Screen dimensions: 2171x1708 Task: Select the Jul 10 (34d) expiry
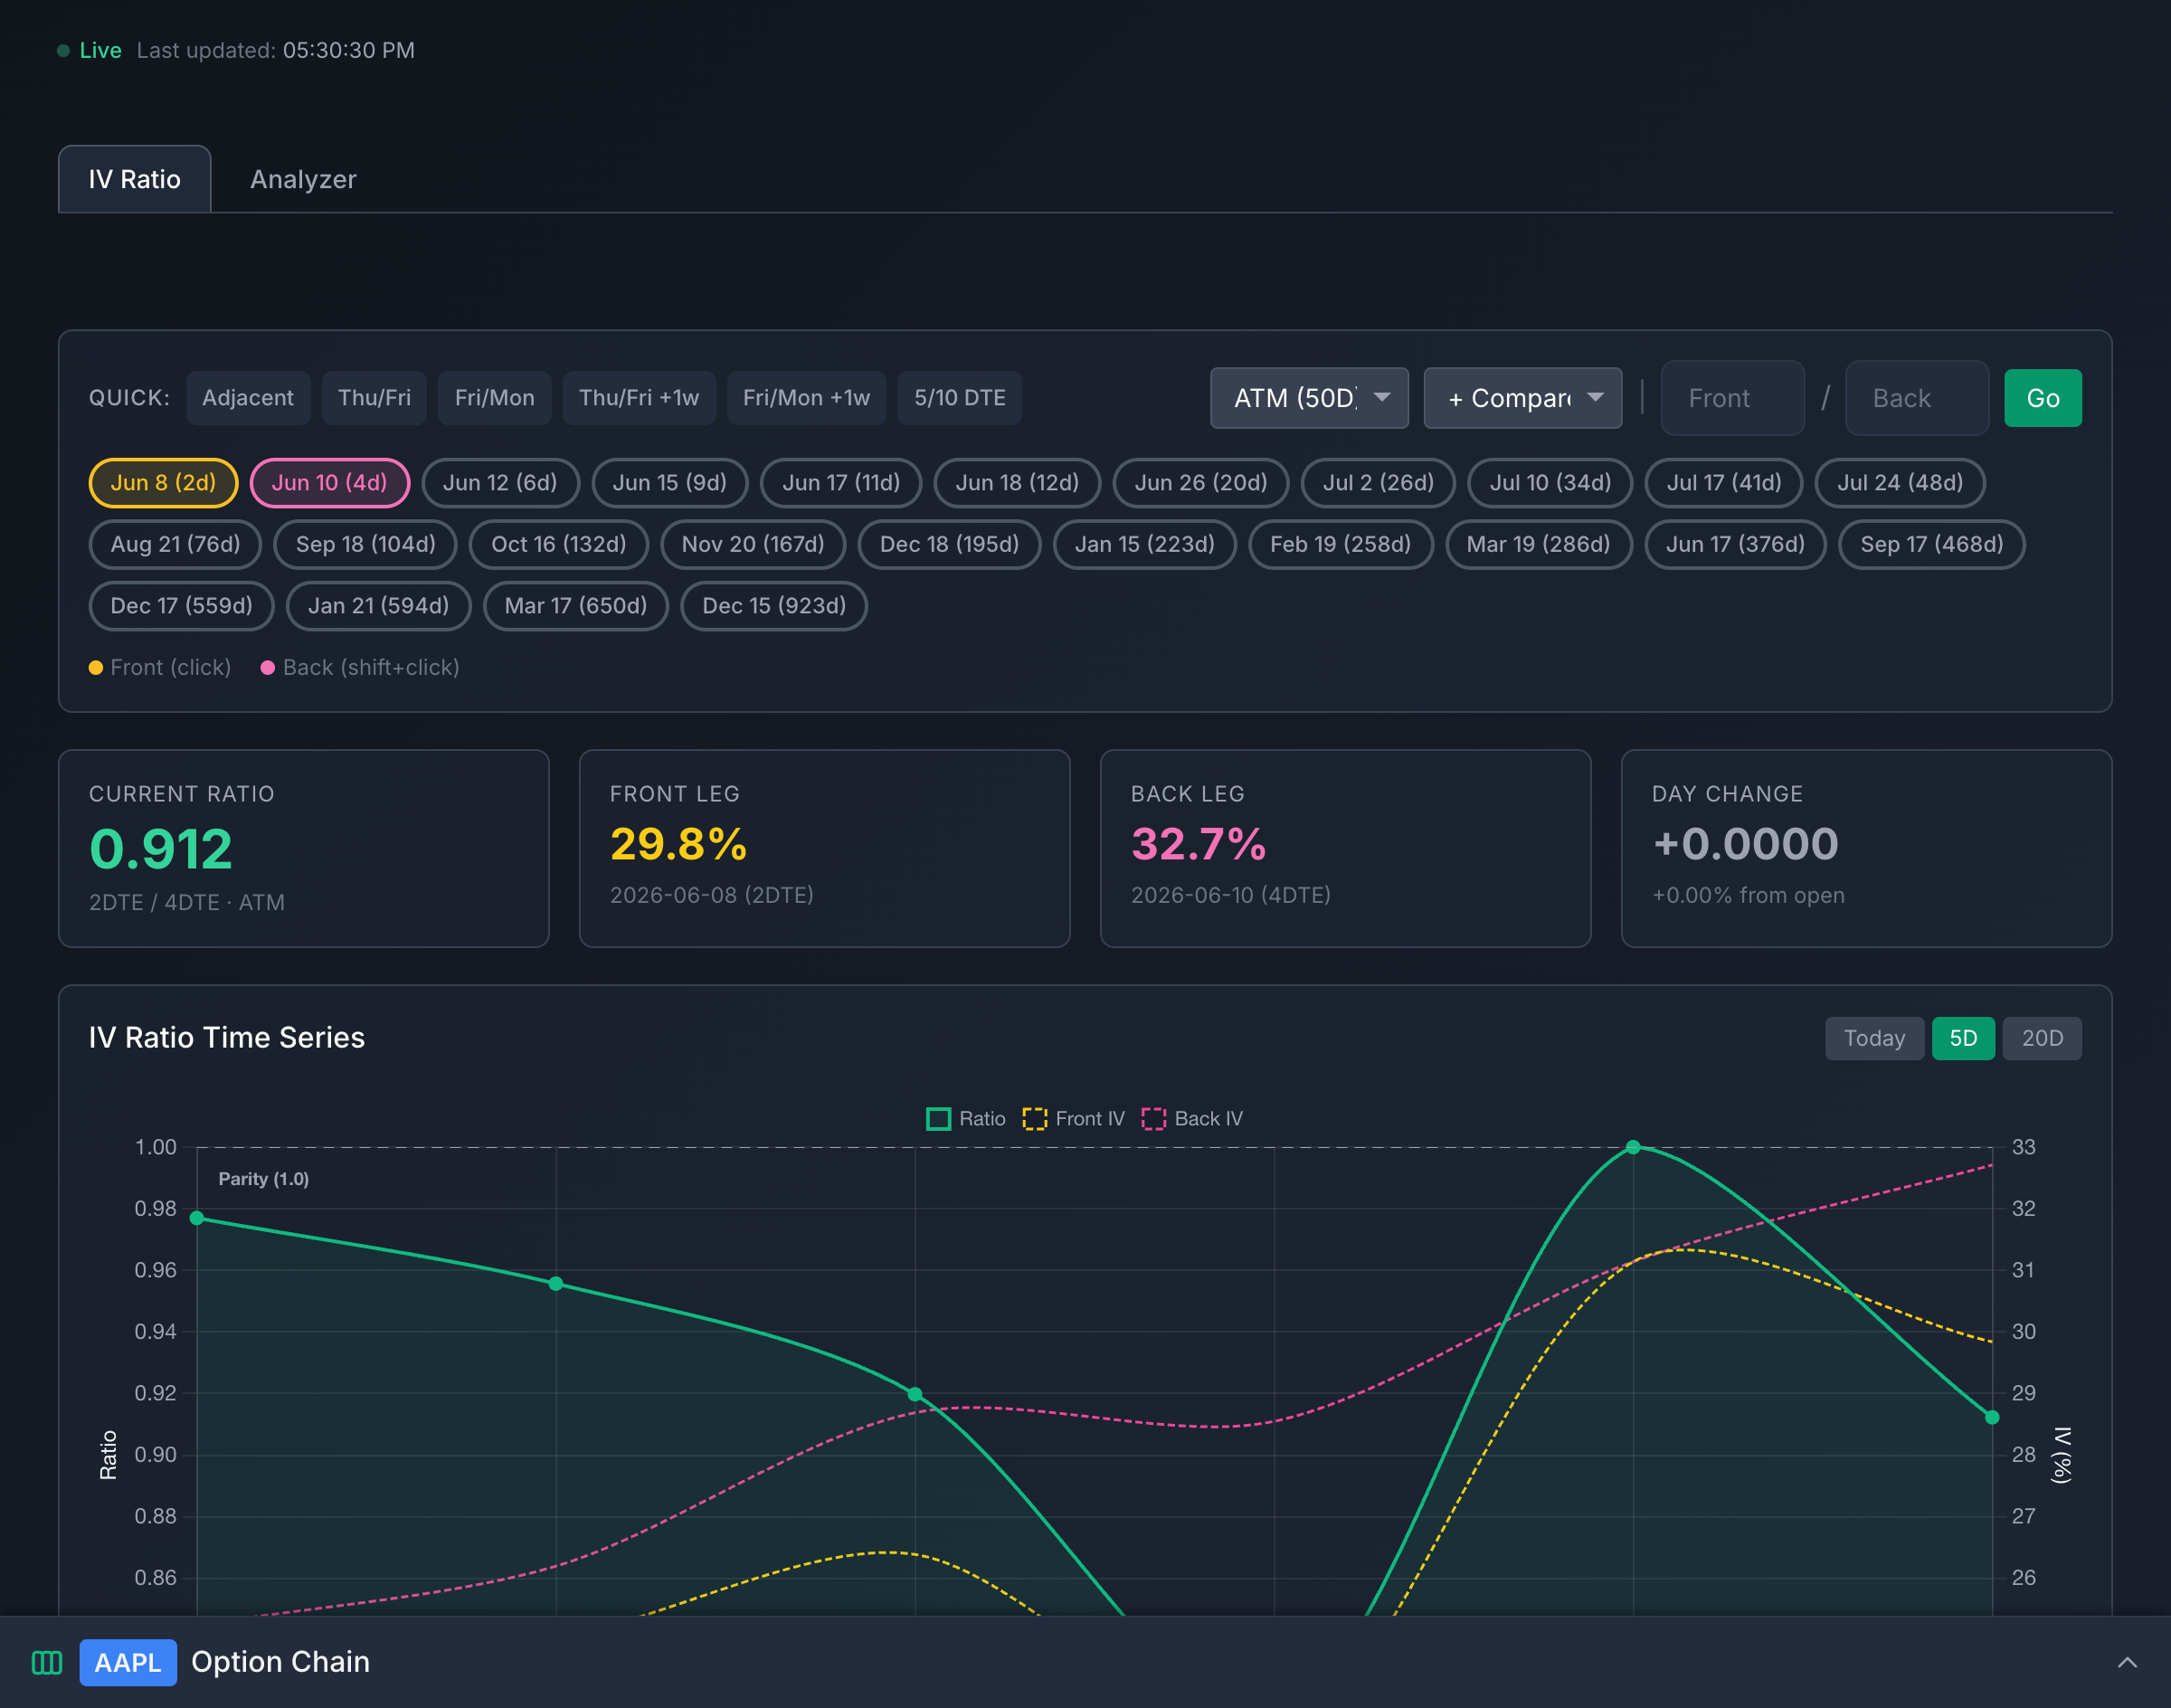(1550, 483)
